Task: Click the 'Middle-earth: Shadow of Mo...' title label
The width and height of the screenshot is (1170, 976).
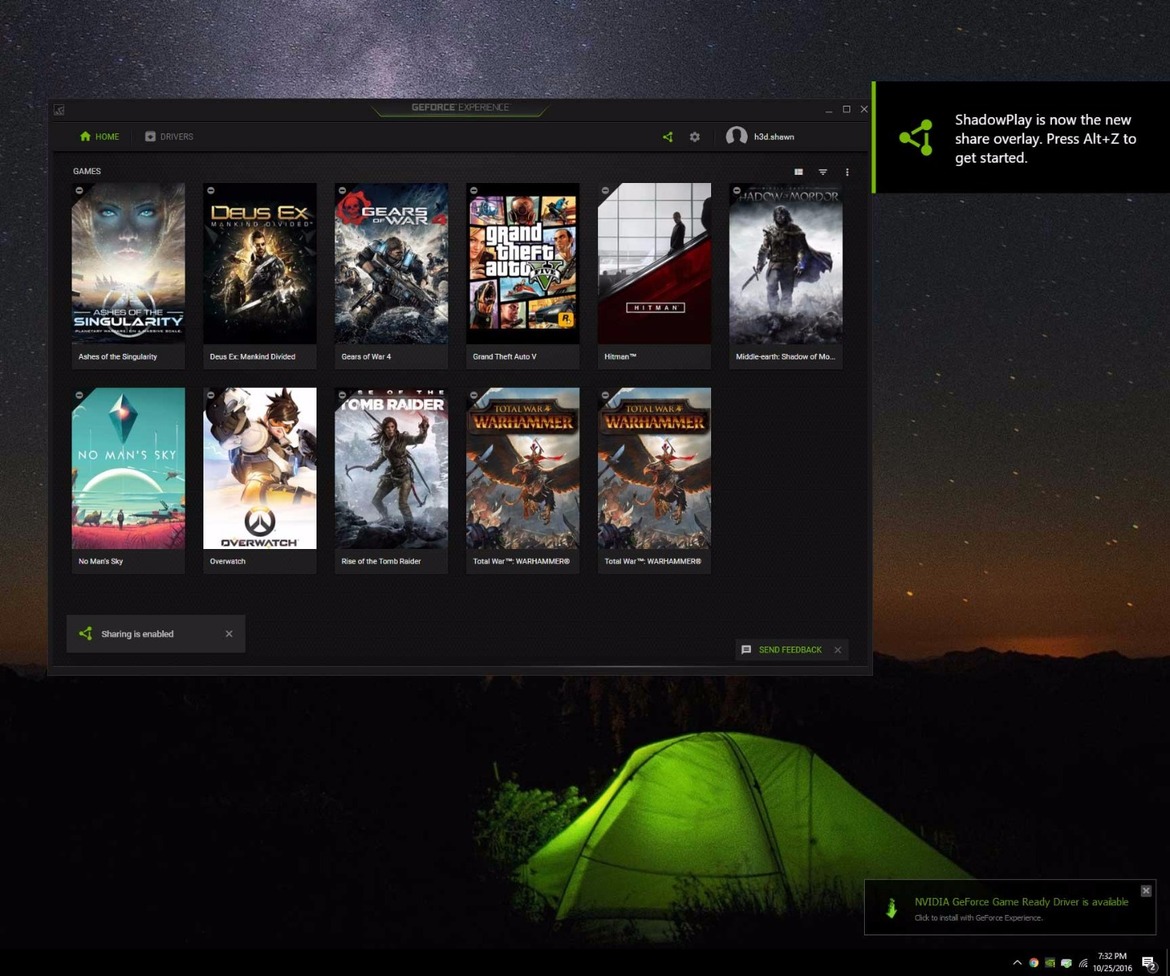Action: (x=785, y=357)
